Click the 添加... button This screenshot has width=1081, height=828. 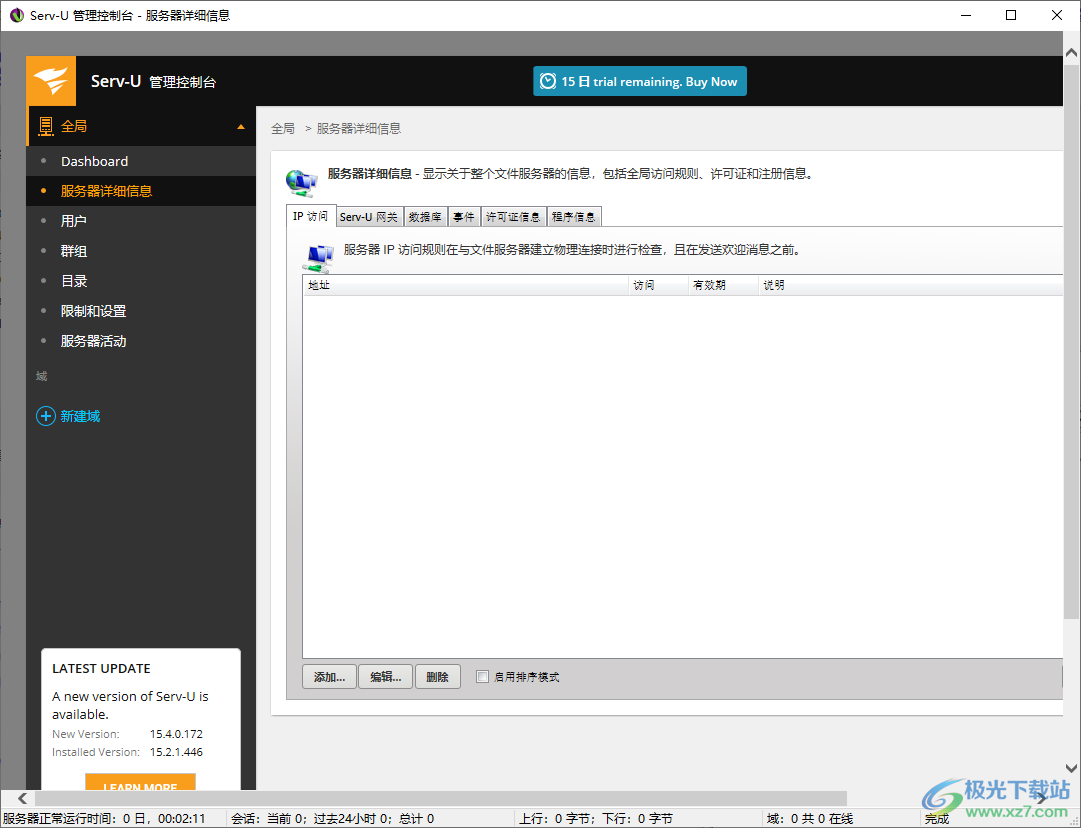point(330,677)
